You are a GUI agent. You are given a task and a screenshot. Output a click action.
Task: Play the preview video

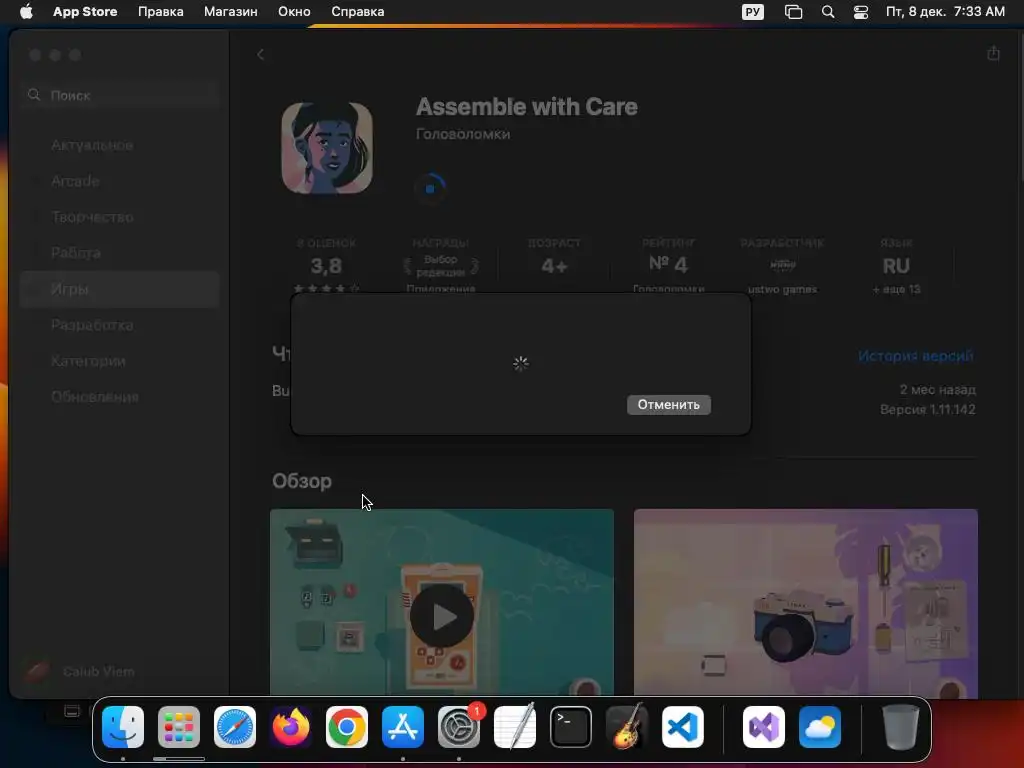tap(442, 616)
